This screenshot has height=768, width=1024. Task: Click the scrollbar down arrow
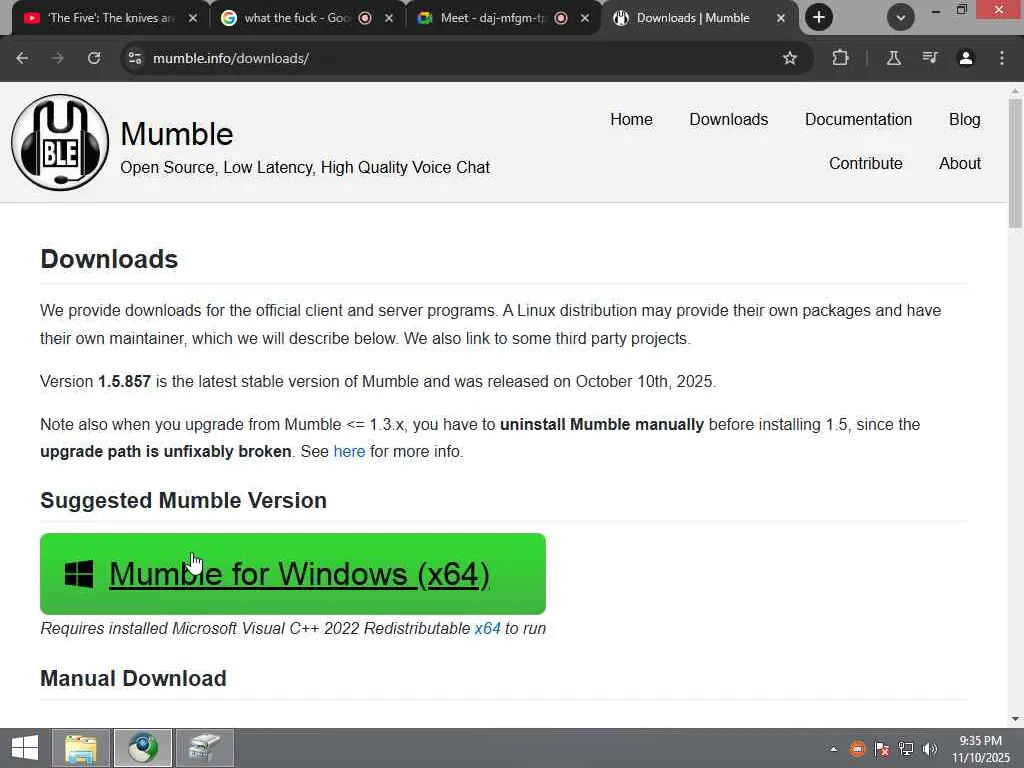click(1015, 719)
